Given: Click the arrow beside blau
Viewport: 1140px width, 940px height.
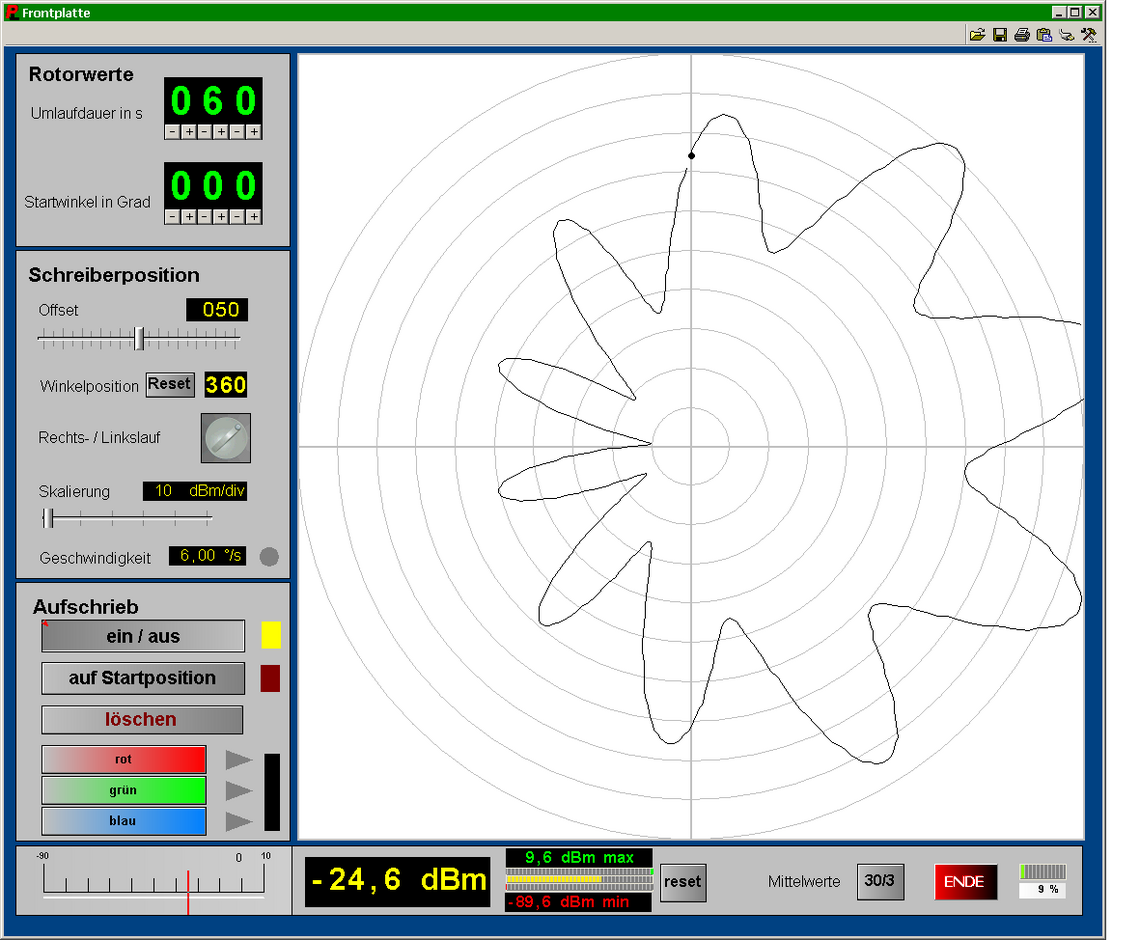Looking at the screenshot, I should [x=238, y=822].
